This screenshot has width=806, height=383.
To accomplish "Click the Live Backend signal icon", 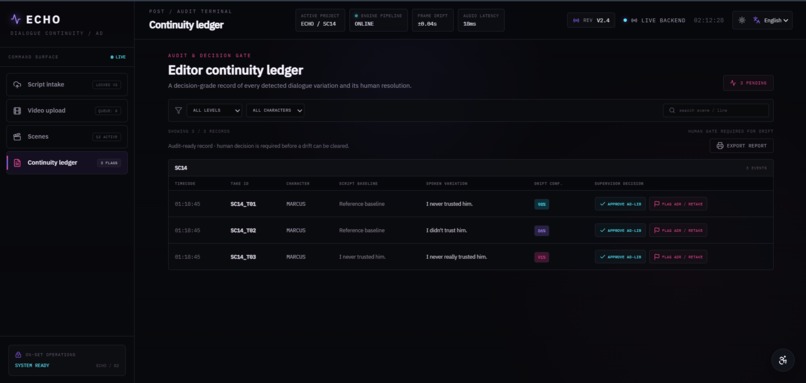I will pos(634,21).
